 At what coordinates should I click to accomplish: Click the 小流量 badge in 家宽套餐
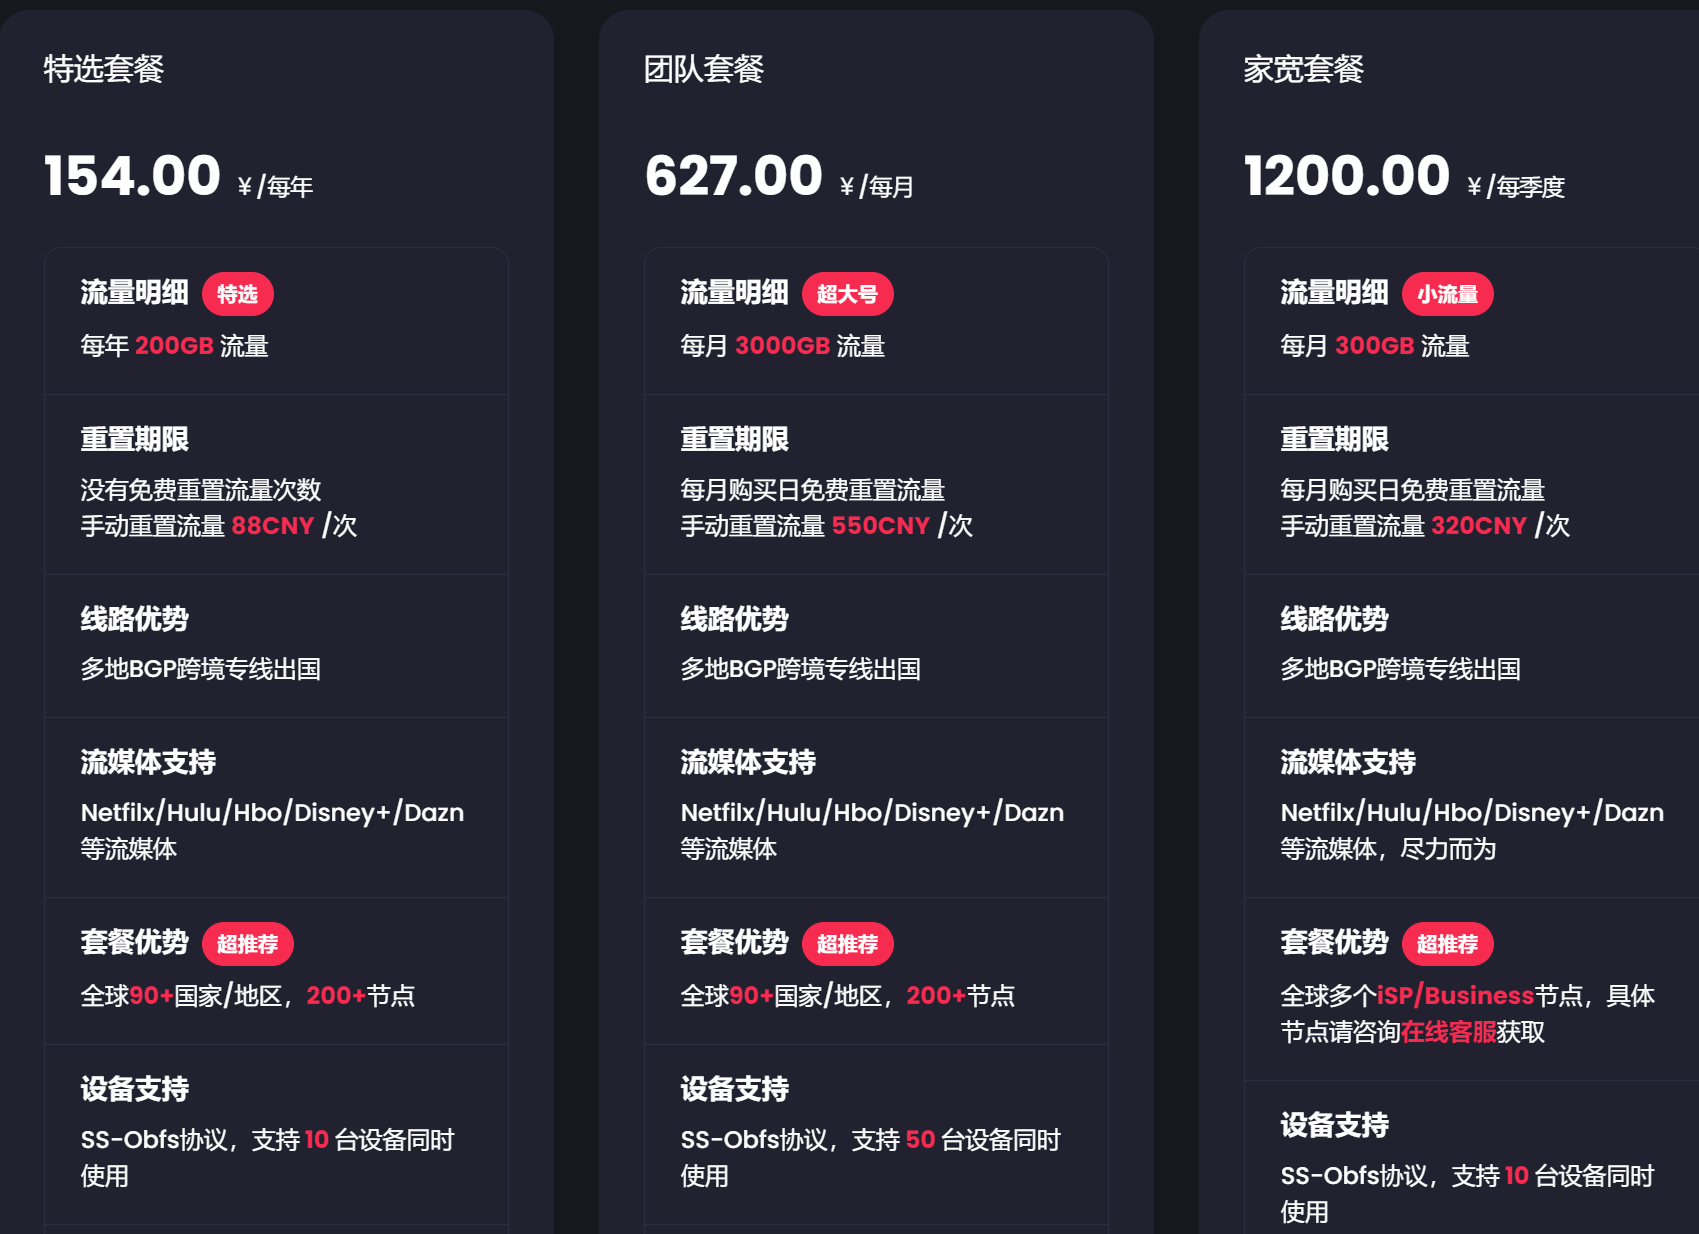click(1447, 294)
